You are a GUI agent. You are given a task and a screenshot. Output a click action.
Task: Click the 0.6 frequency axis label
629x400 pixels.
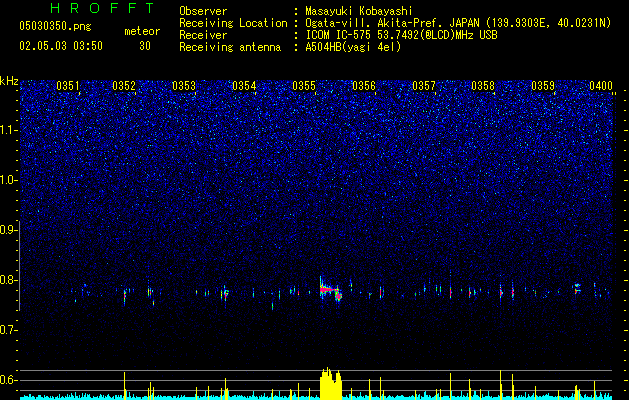pos(8,380)
